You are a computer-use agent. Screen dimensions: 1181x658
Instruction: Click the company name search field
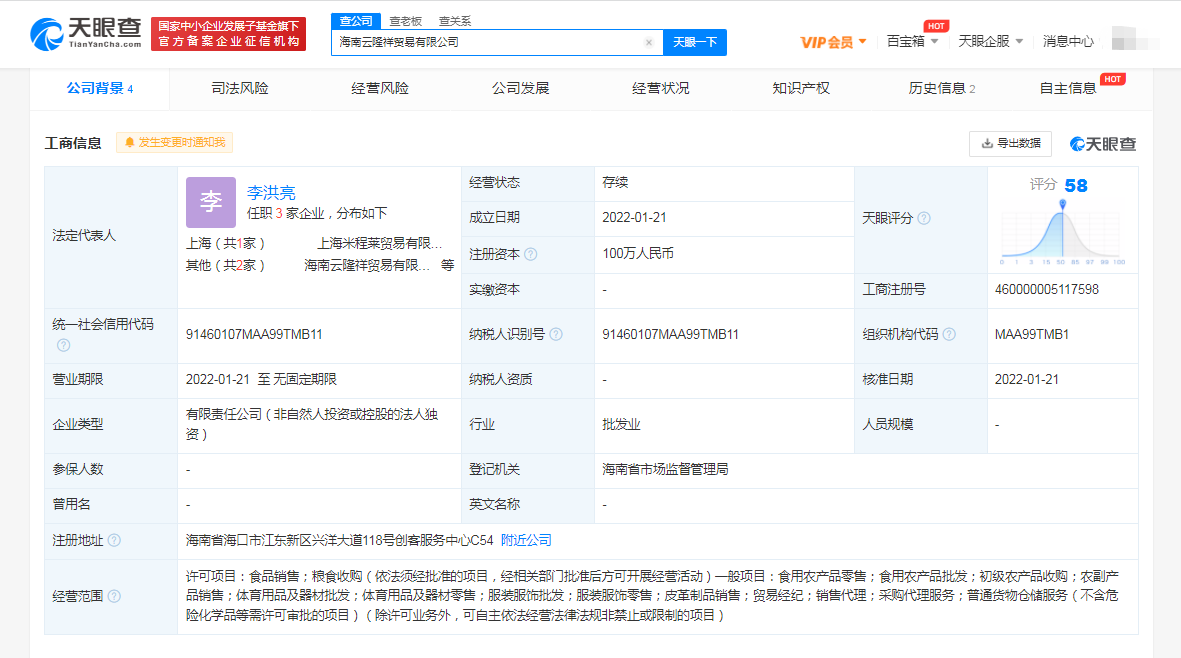point(487,43)
